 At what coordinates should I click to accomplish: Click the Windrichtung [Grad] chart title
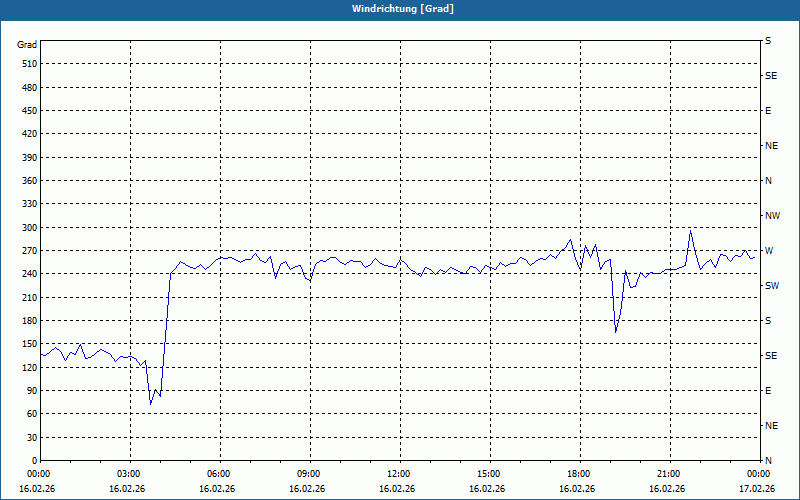403,9
